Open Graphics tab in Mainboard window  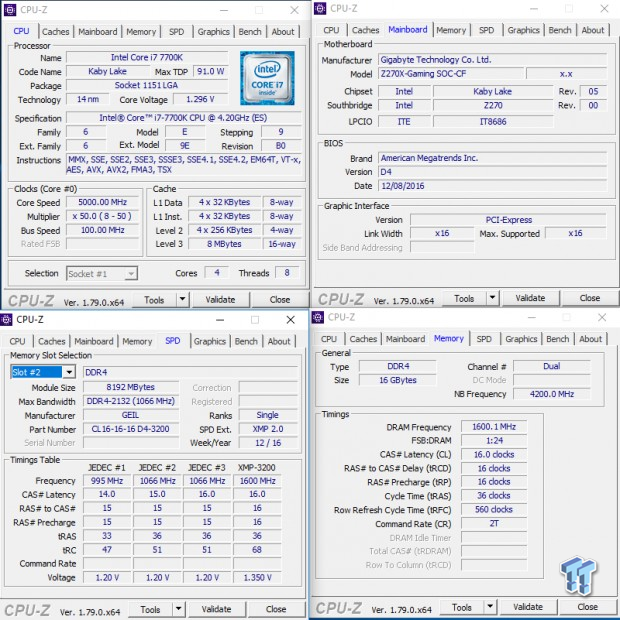point(524,30)
